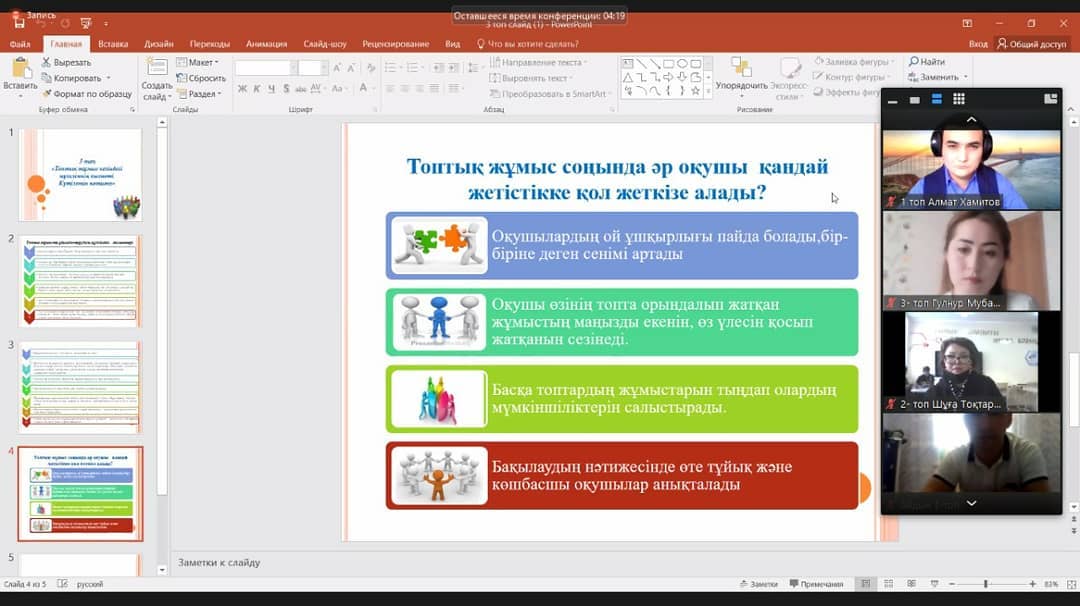Image resolution: width=1080 pixels, height=606 pixels.
Task: Toggle italic К formatting
Action: pyautogui.click(x=257, y=89)
